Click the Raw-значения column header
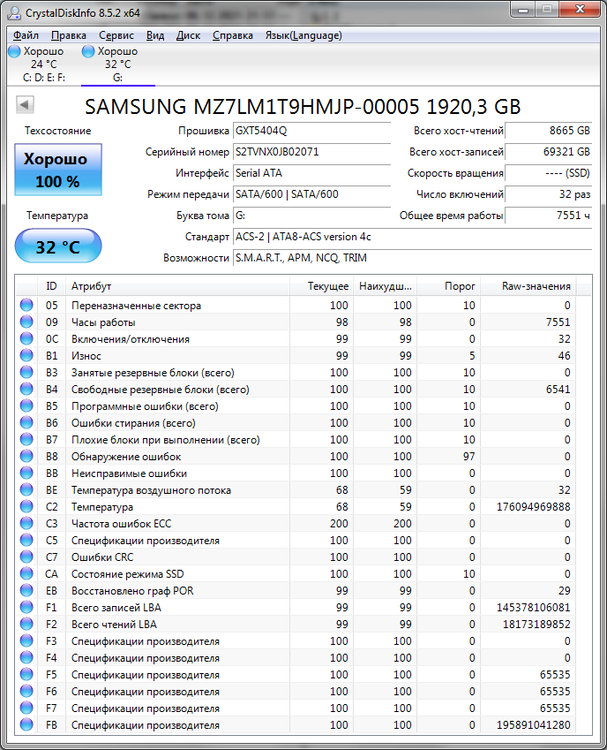Image resolution: width=607 pixels, height=750 pixels. (x=529, y=286)
